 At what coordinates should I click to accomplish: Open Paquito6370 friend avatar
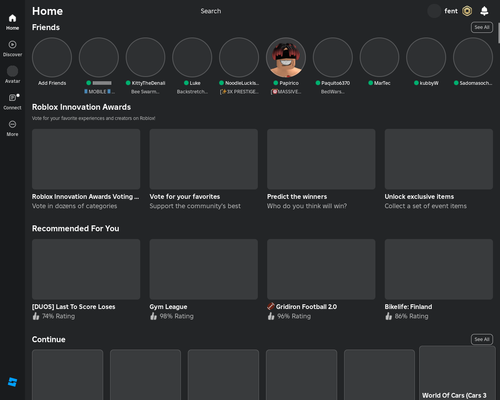(x=333, y=57)
